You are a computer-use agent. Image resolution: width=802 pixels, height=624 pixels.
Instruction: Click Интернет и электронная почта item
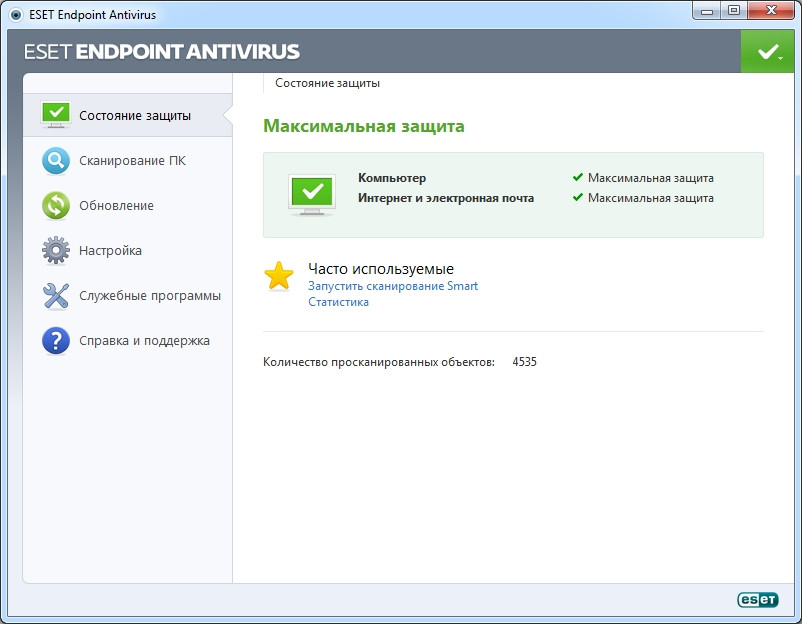pyautogui.click(x=446, y=198)
